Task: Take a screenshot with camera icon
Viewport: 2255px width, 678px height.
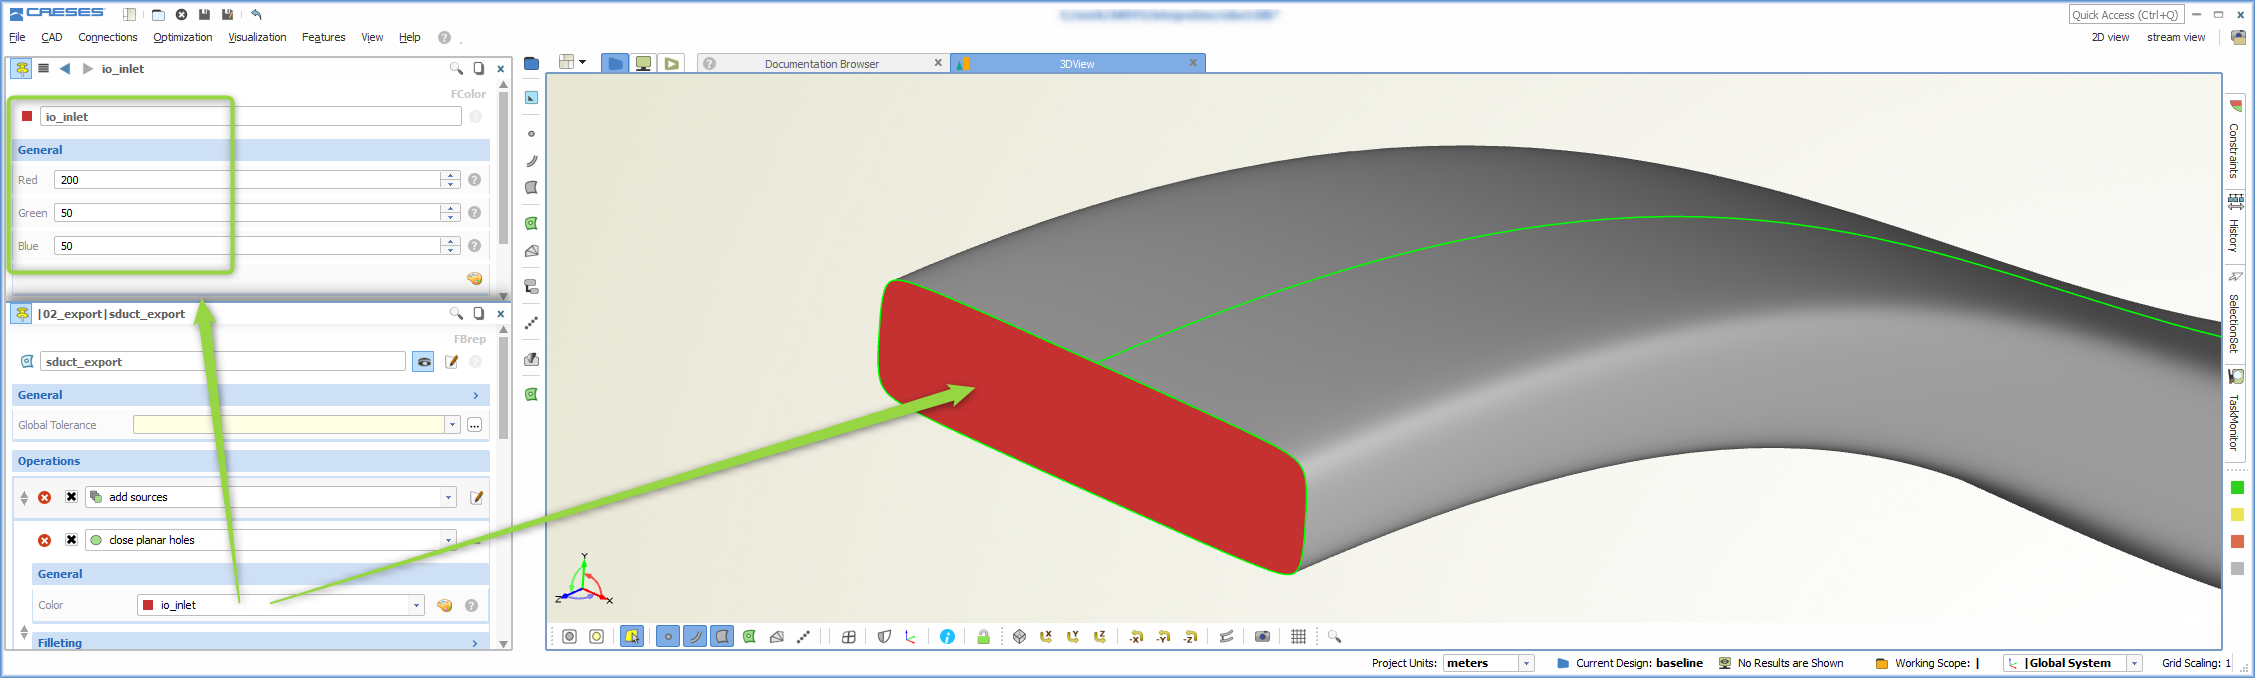Action: tap(1262, 636)
